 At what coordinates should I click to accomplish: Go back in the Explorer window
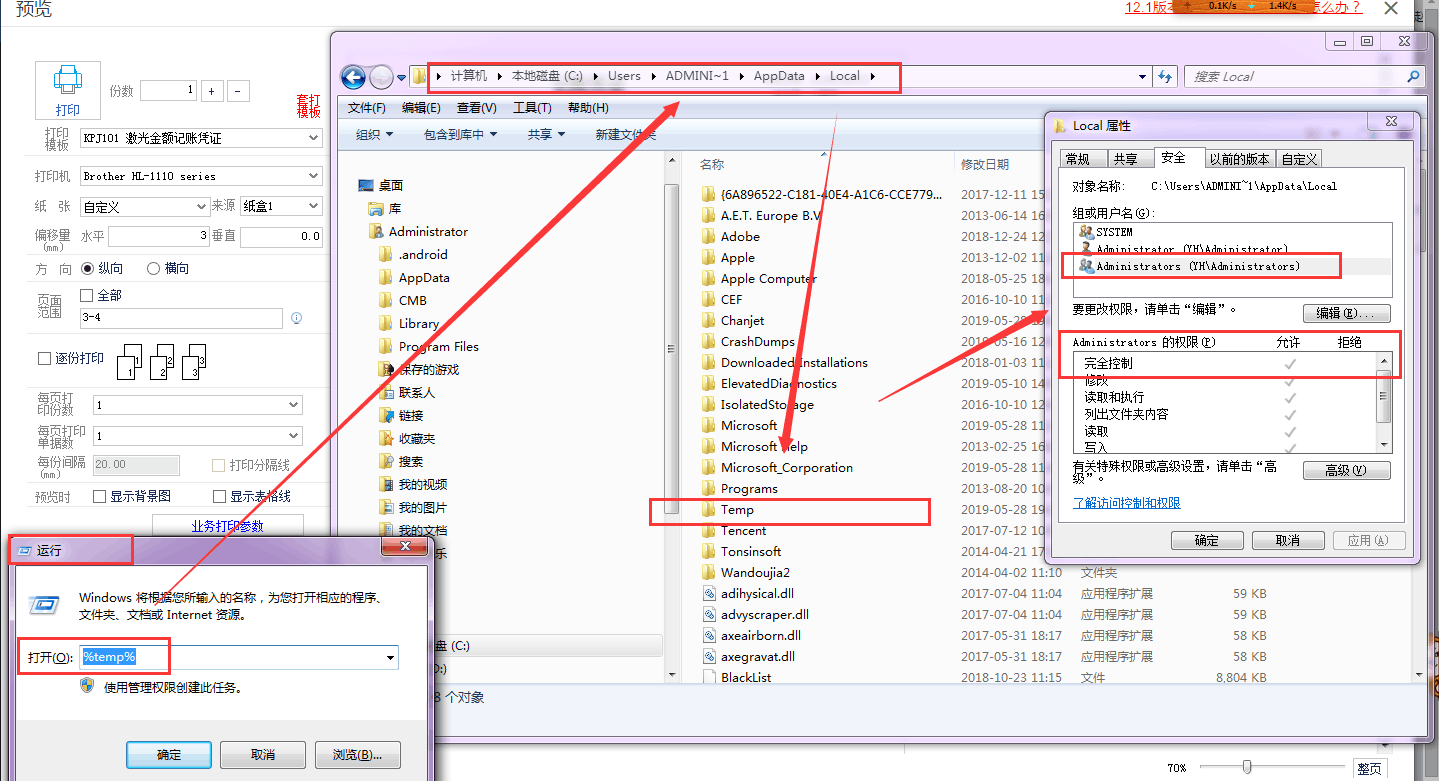[x=353, y=77]
